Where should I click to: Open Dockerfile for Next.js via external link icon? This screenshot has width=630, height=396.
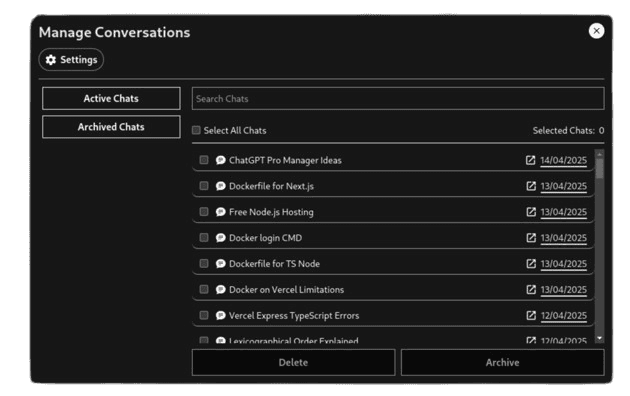click(531, 186)
